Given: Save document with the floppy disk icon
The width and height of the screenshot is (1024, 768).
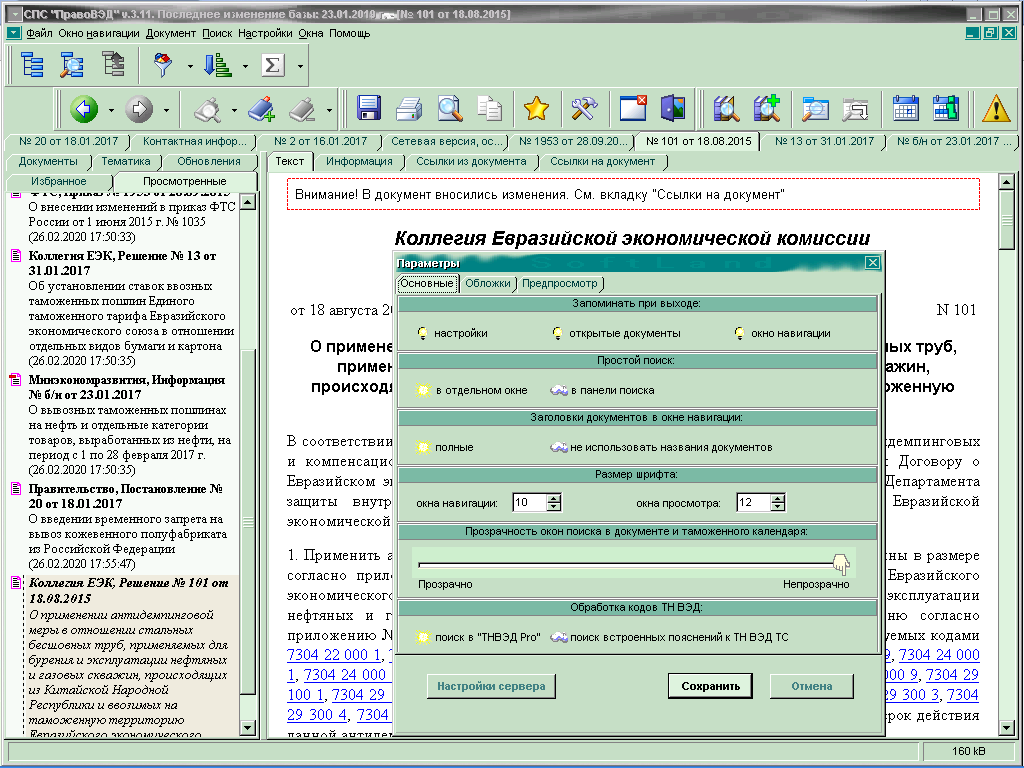Looking at the screenshot, I should click(x=369, y=108).
